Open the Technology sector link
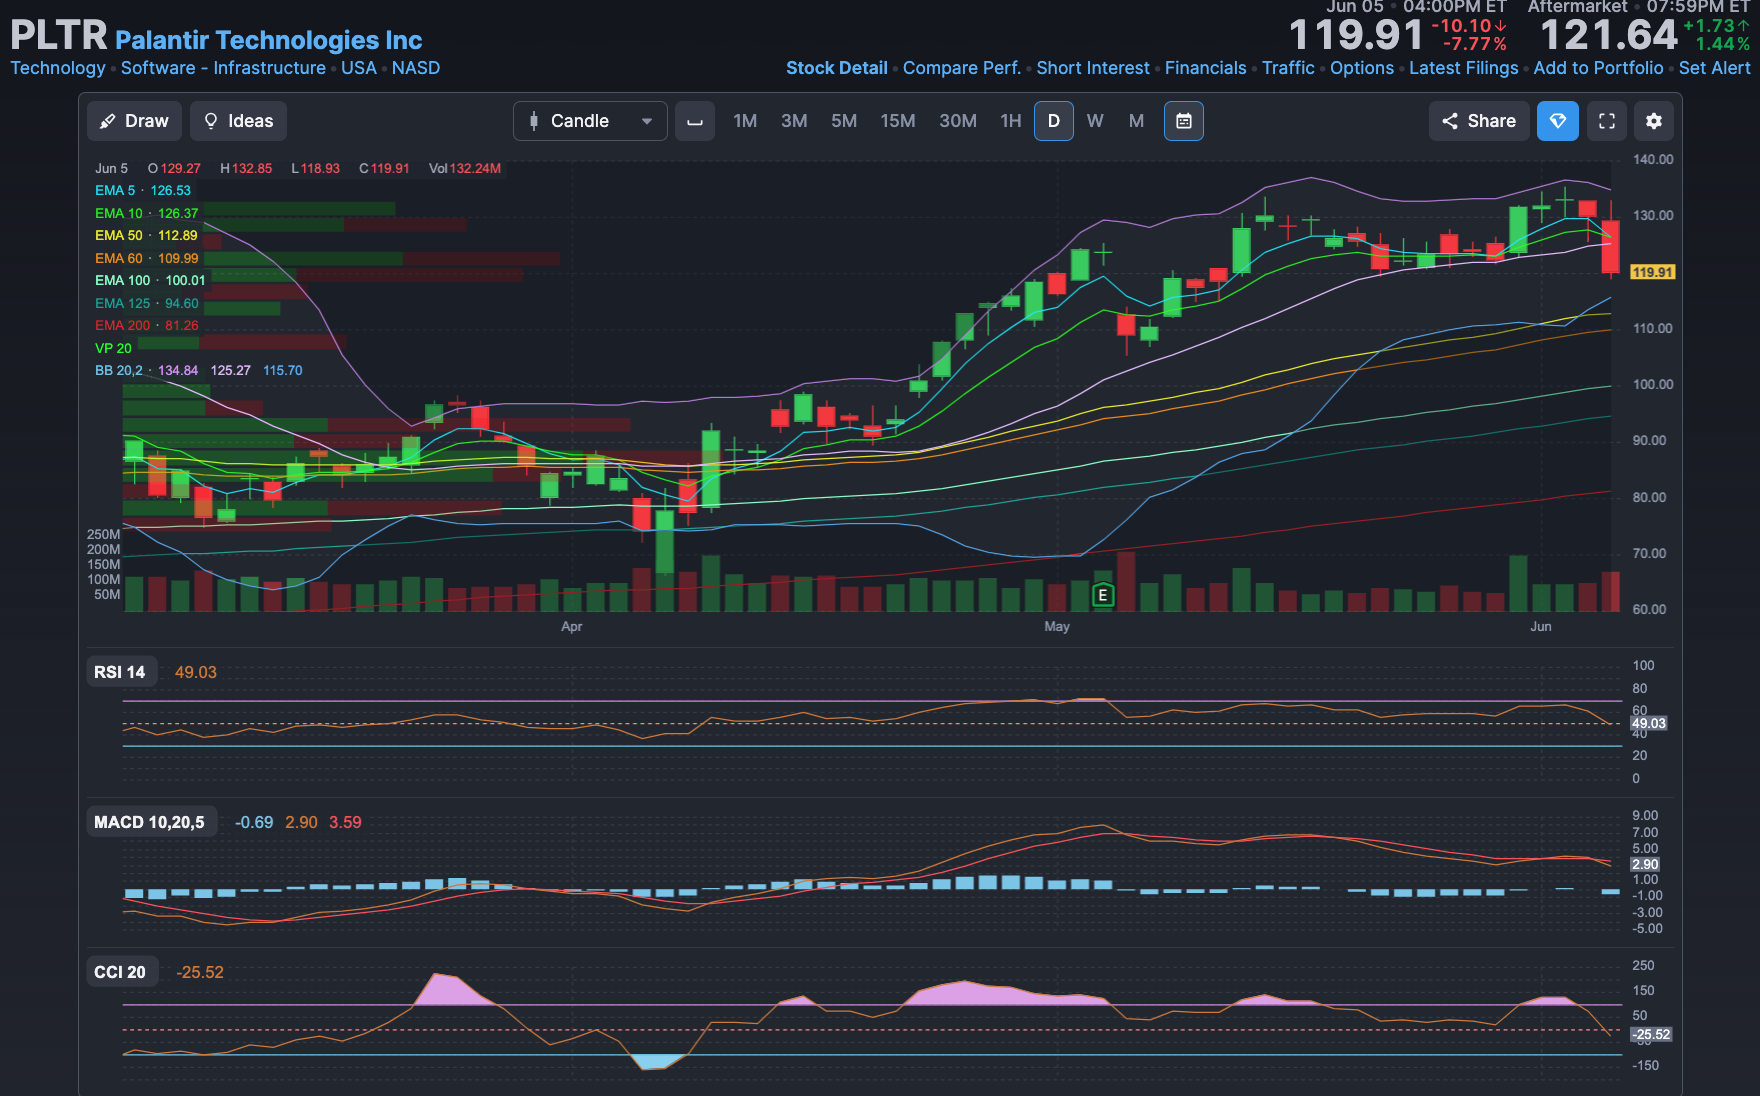 pyautogui.click(x=58, y=68)
